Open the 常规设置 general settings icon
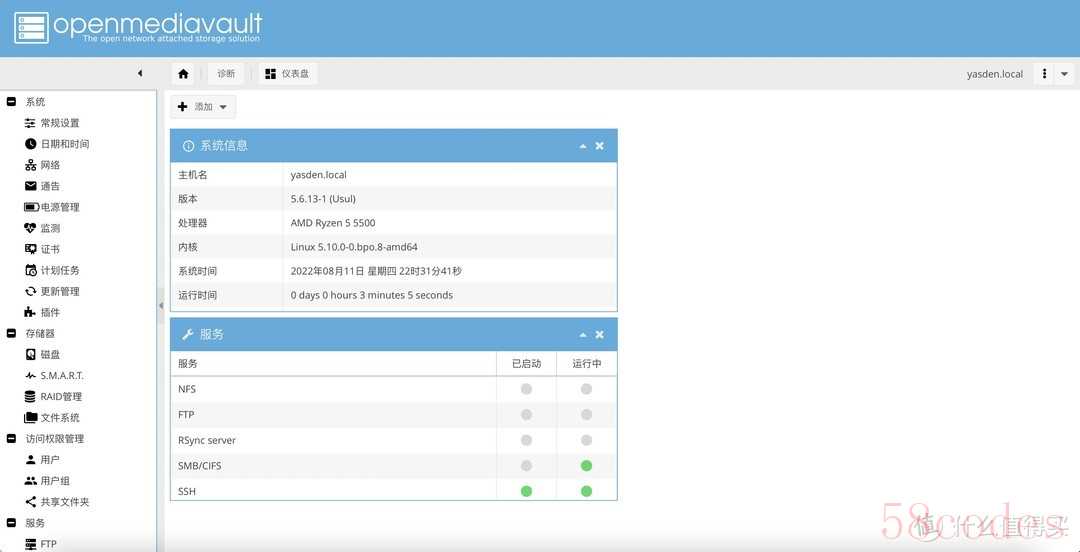This screenshot has height=552, width=1080. coord(30,123)
